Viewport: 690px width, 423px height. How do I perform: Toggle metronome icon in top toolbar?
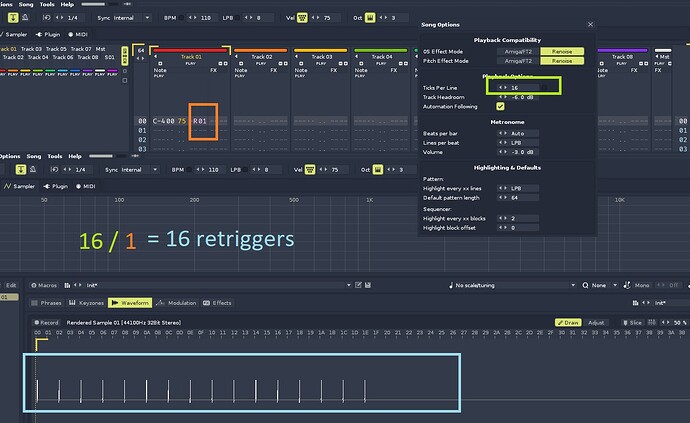pyautogui.click(x=25, y=18)
